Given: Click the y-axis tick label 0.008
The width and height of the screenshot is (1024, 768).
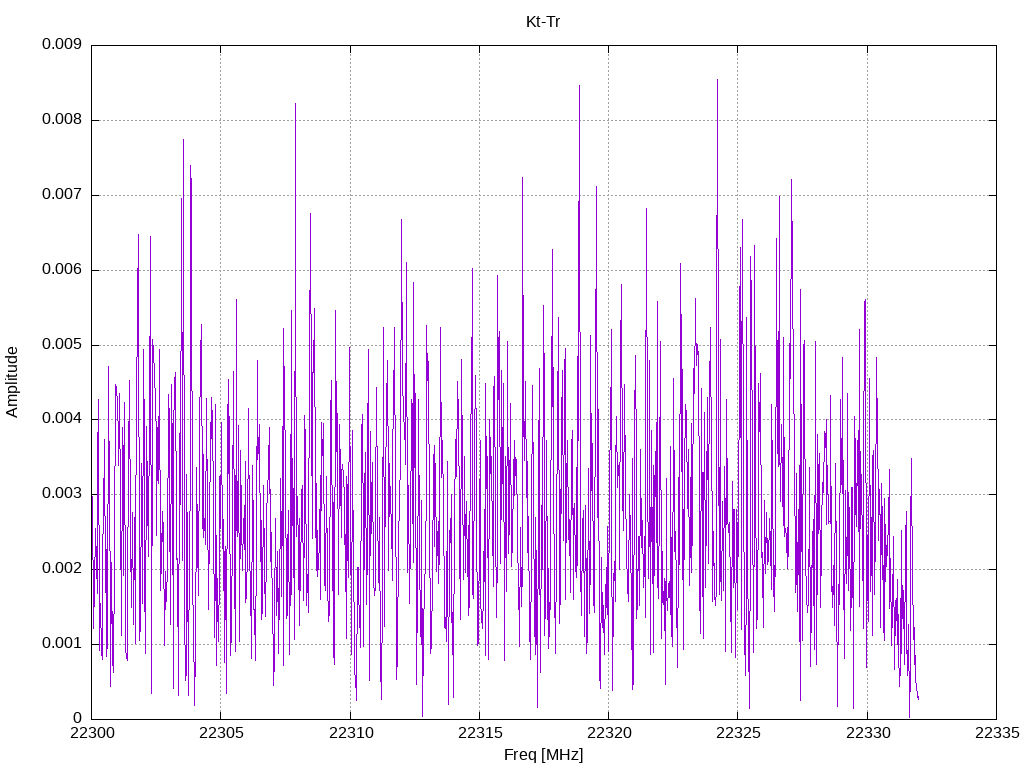Looking at the screenshot, I should click(62, 120).
